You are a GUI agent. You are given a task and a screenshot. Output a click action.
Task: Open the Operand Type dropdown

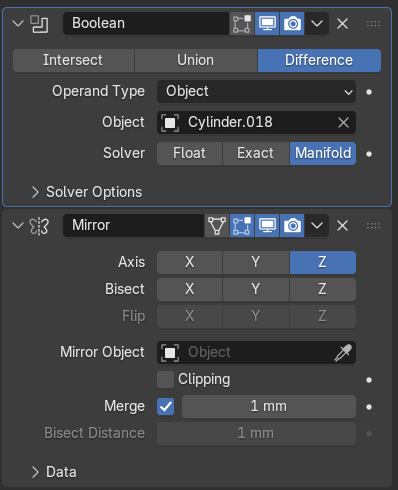click(256, 91)
